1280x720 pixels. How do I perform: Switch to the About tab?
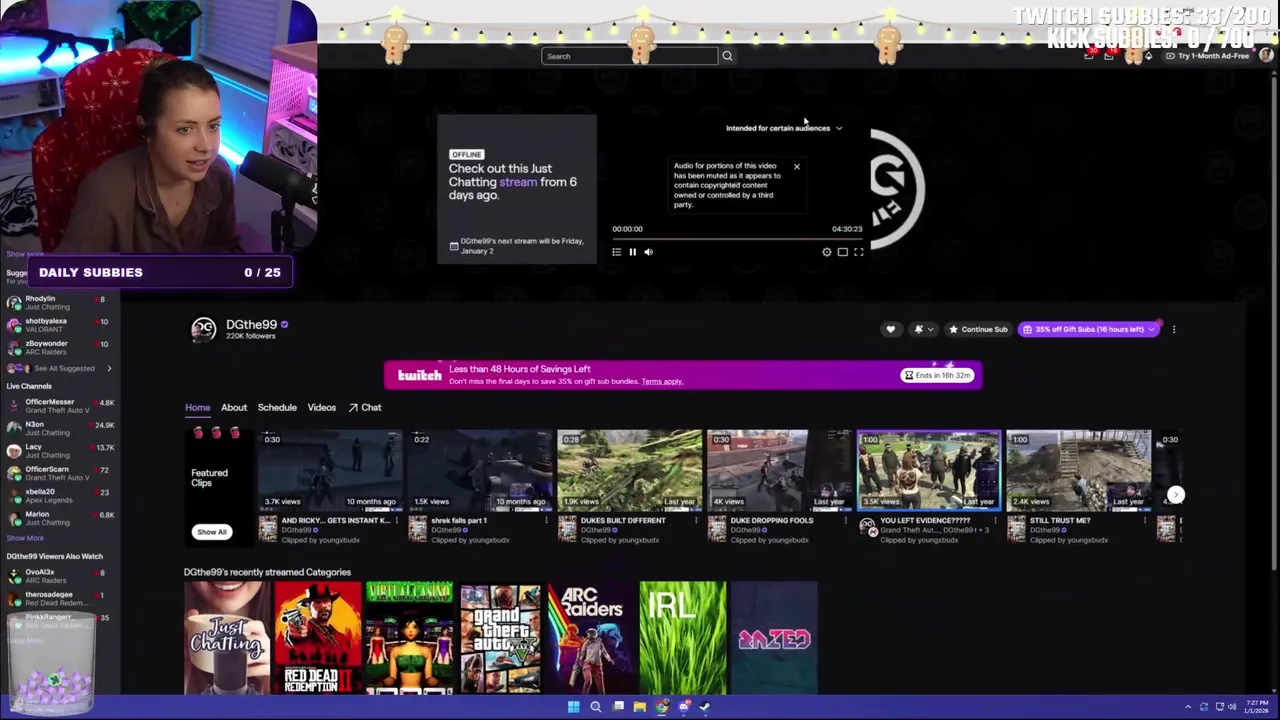(234, 407)
